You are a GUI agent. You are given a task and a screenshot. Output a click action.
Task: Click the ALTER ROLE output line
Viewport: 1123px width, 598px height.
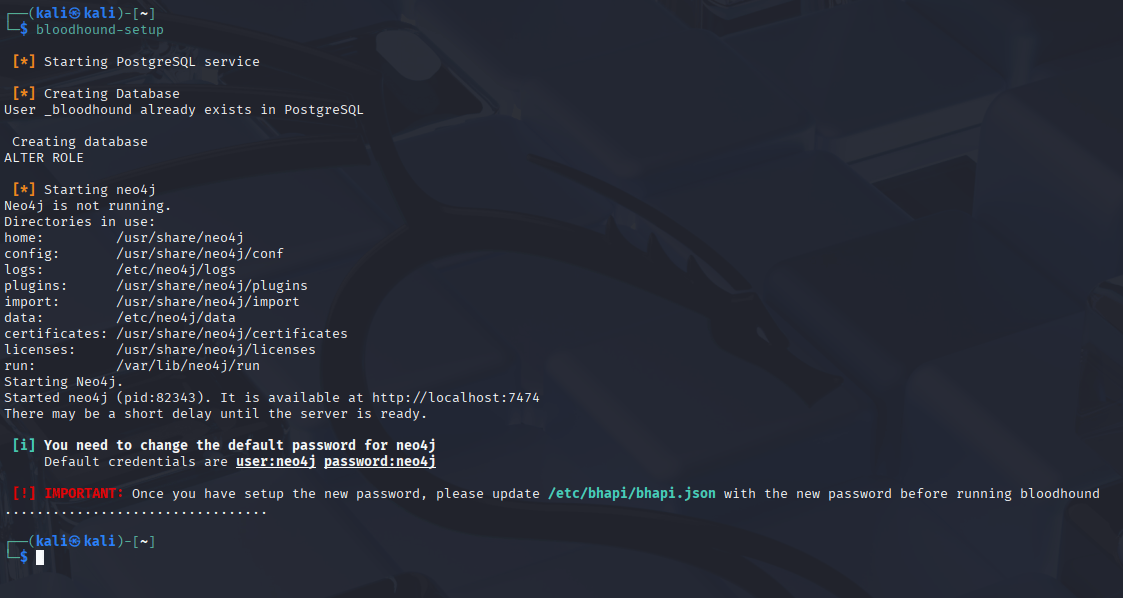44,158
